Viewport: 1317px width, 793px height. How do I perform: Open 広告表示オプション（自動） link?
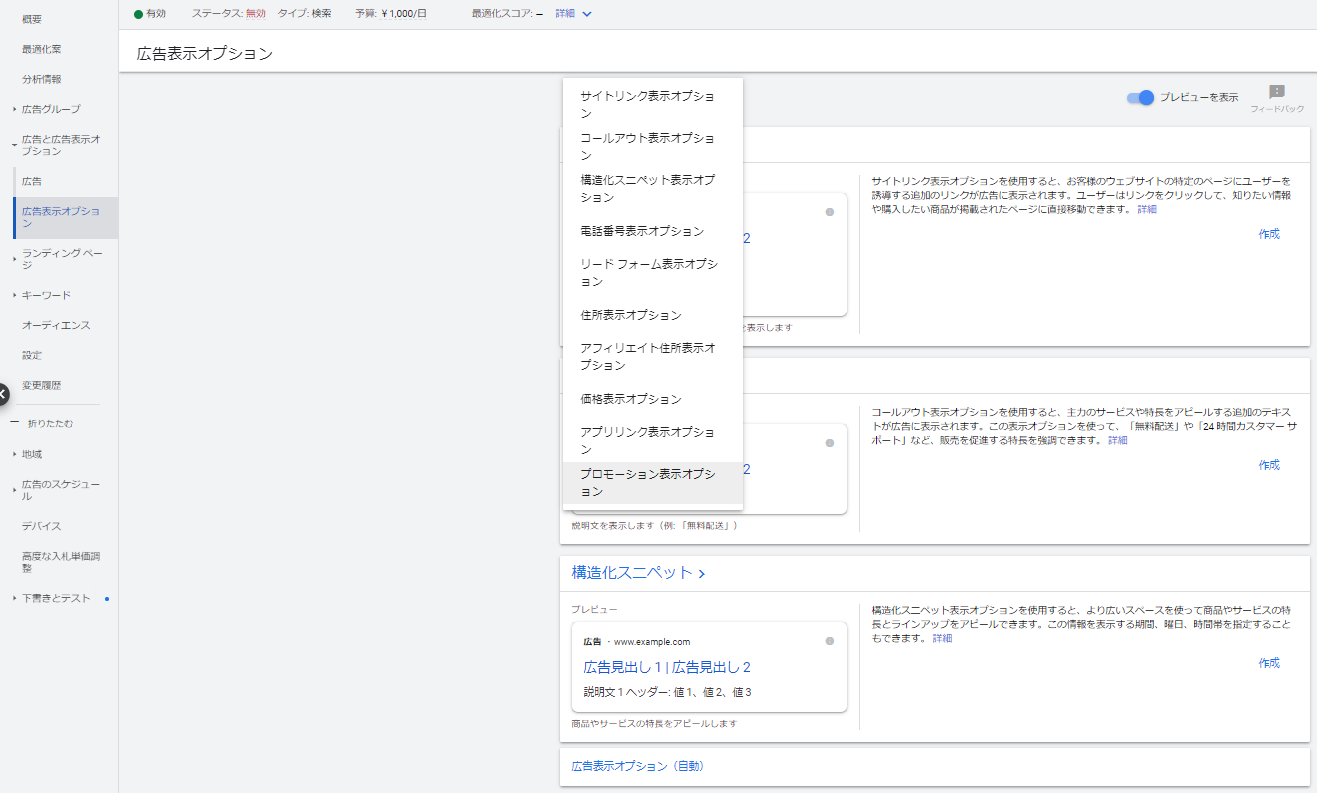(637, 766)
